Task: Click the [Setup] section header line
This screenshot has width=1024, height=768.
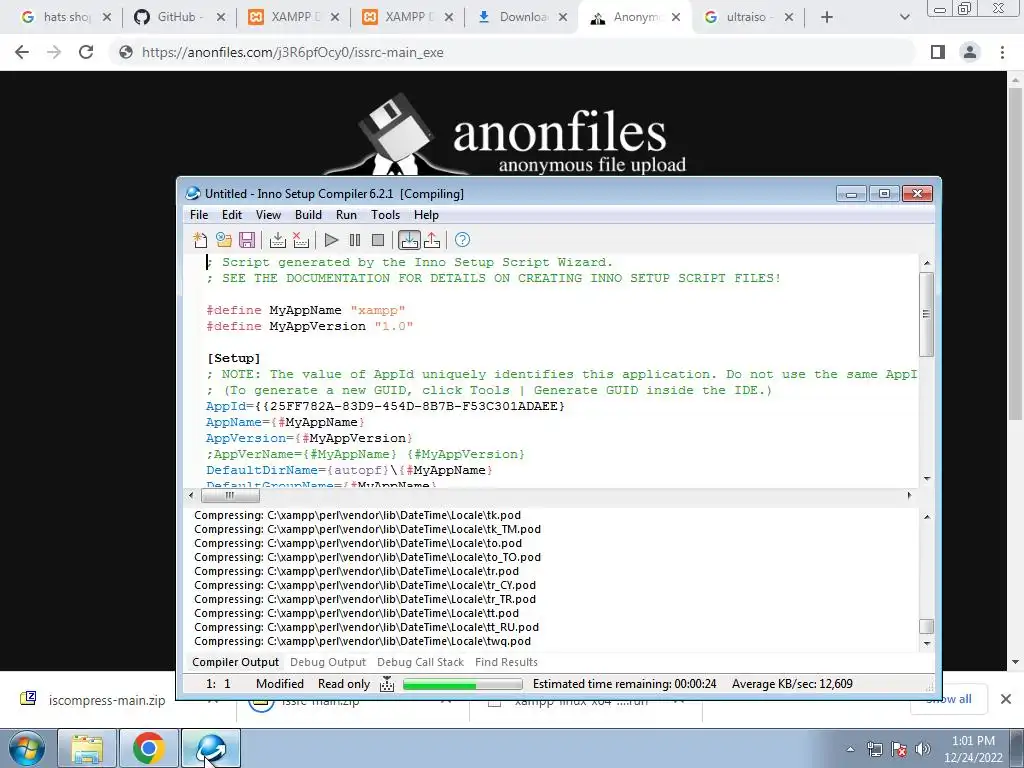Action: [x=234, y=358]
